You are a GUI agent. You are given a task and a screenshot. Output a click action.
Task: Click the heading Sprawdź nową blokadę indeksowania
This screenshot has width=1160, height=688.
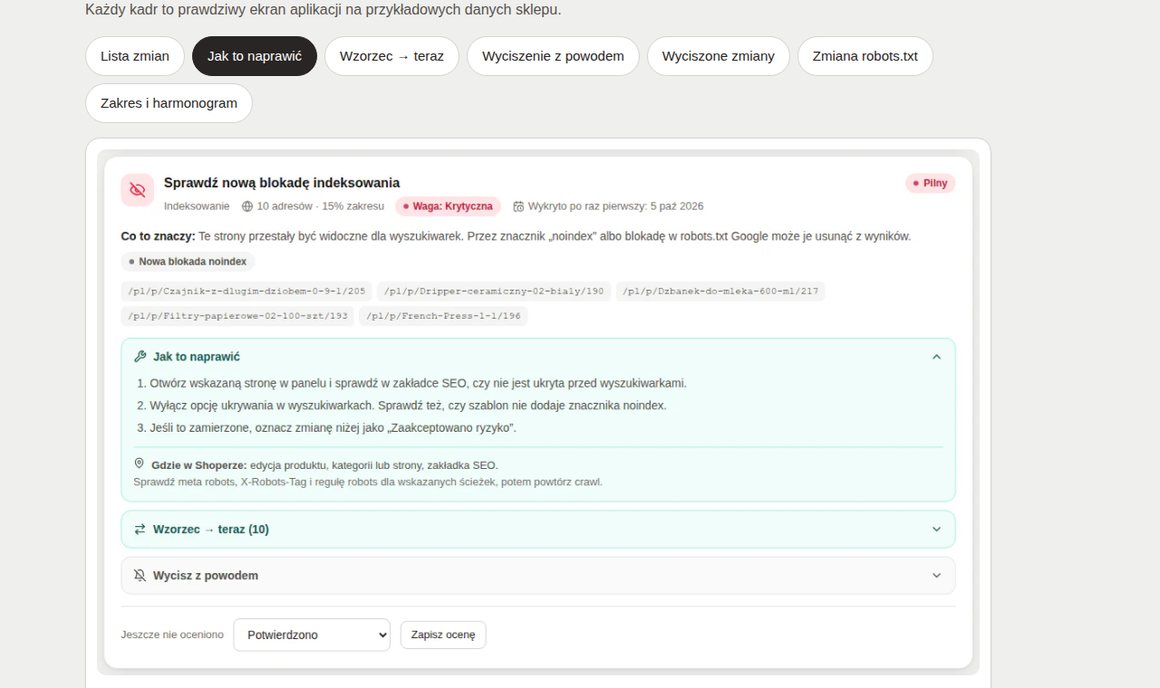point(282,183)
